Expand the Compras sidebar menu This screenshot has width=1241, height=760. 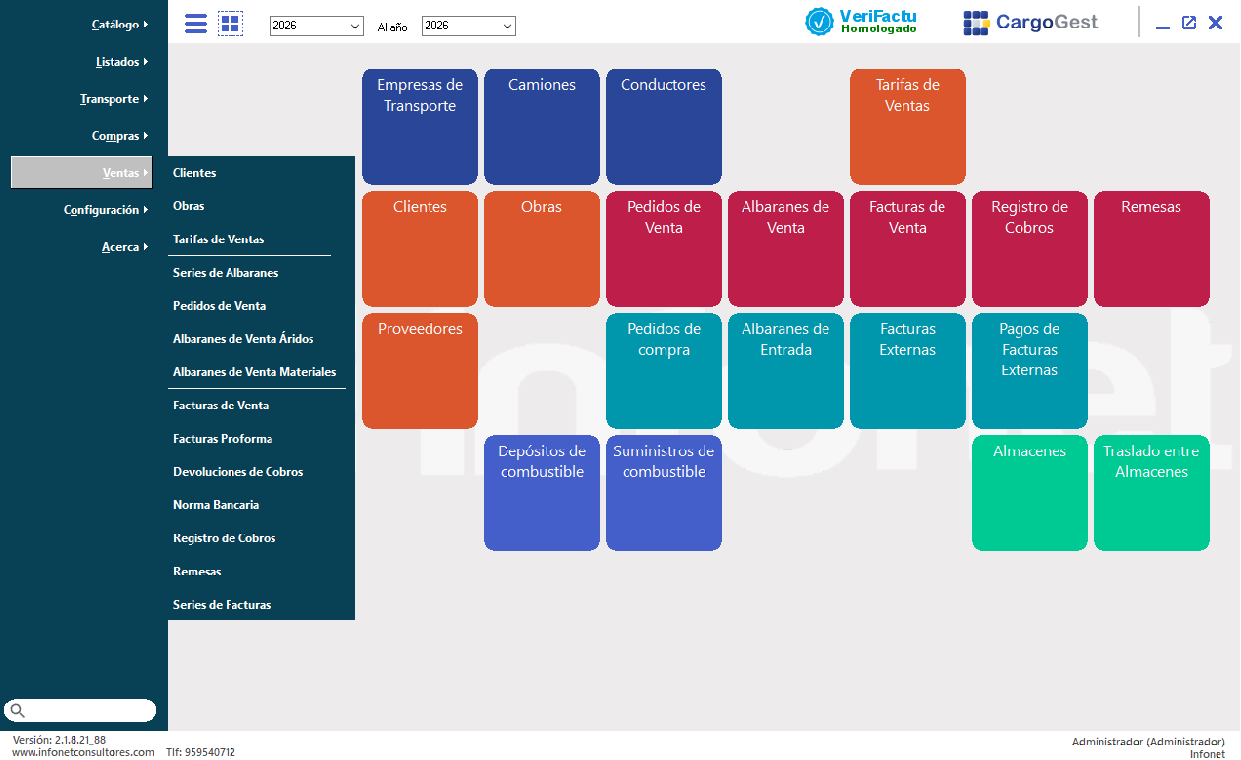119,136
